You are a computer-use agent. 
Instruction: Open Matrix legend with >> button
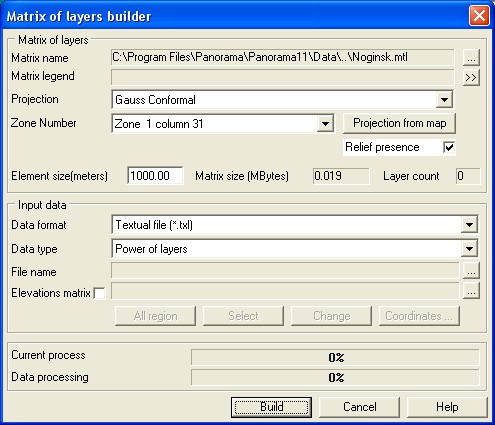point(471,77)
